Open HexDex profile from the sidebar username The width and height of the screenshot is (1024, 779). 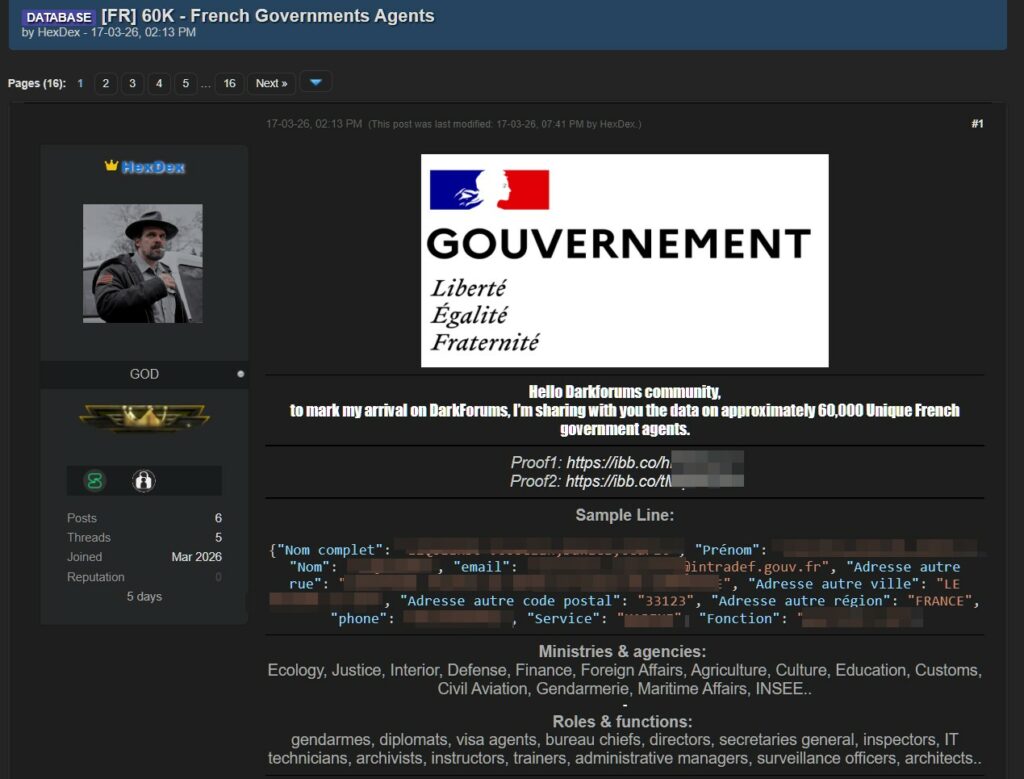pos(153,167)
